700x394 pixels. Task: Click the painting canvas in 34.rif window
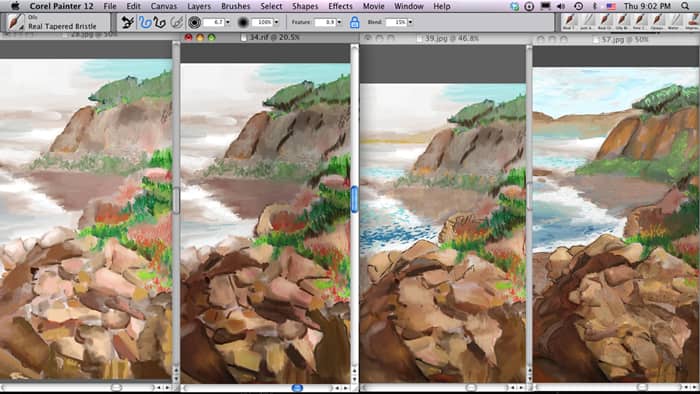point(265,223)
